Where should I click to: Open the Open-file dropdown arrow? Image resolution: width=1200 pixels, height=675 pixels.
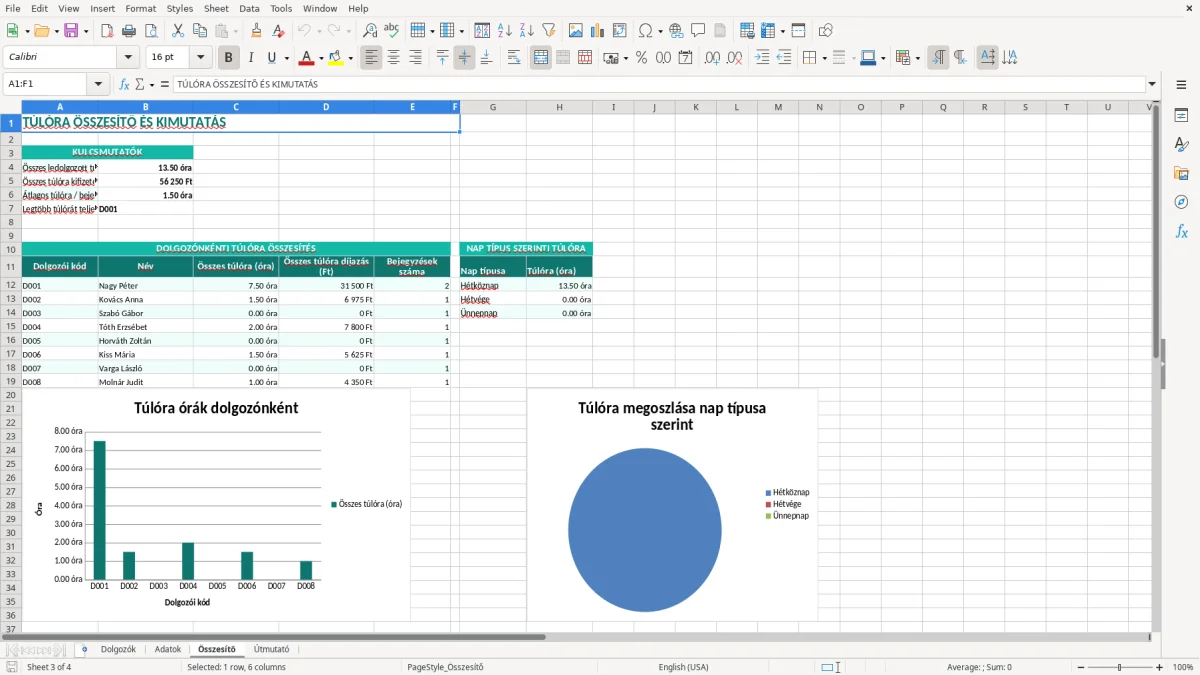[55, 31]
